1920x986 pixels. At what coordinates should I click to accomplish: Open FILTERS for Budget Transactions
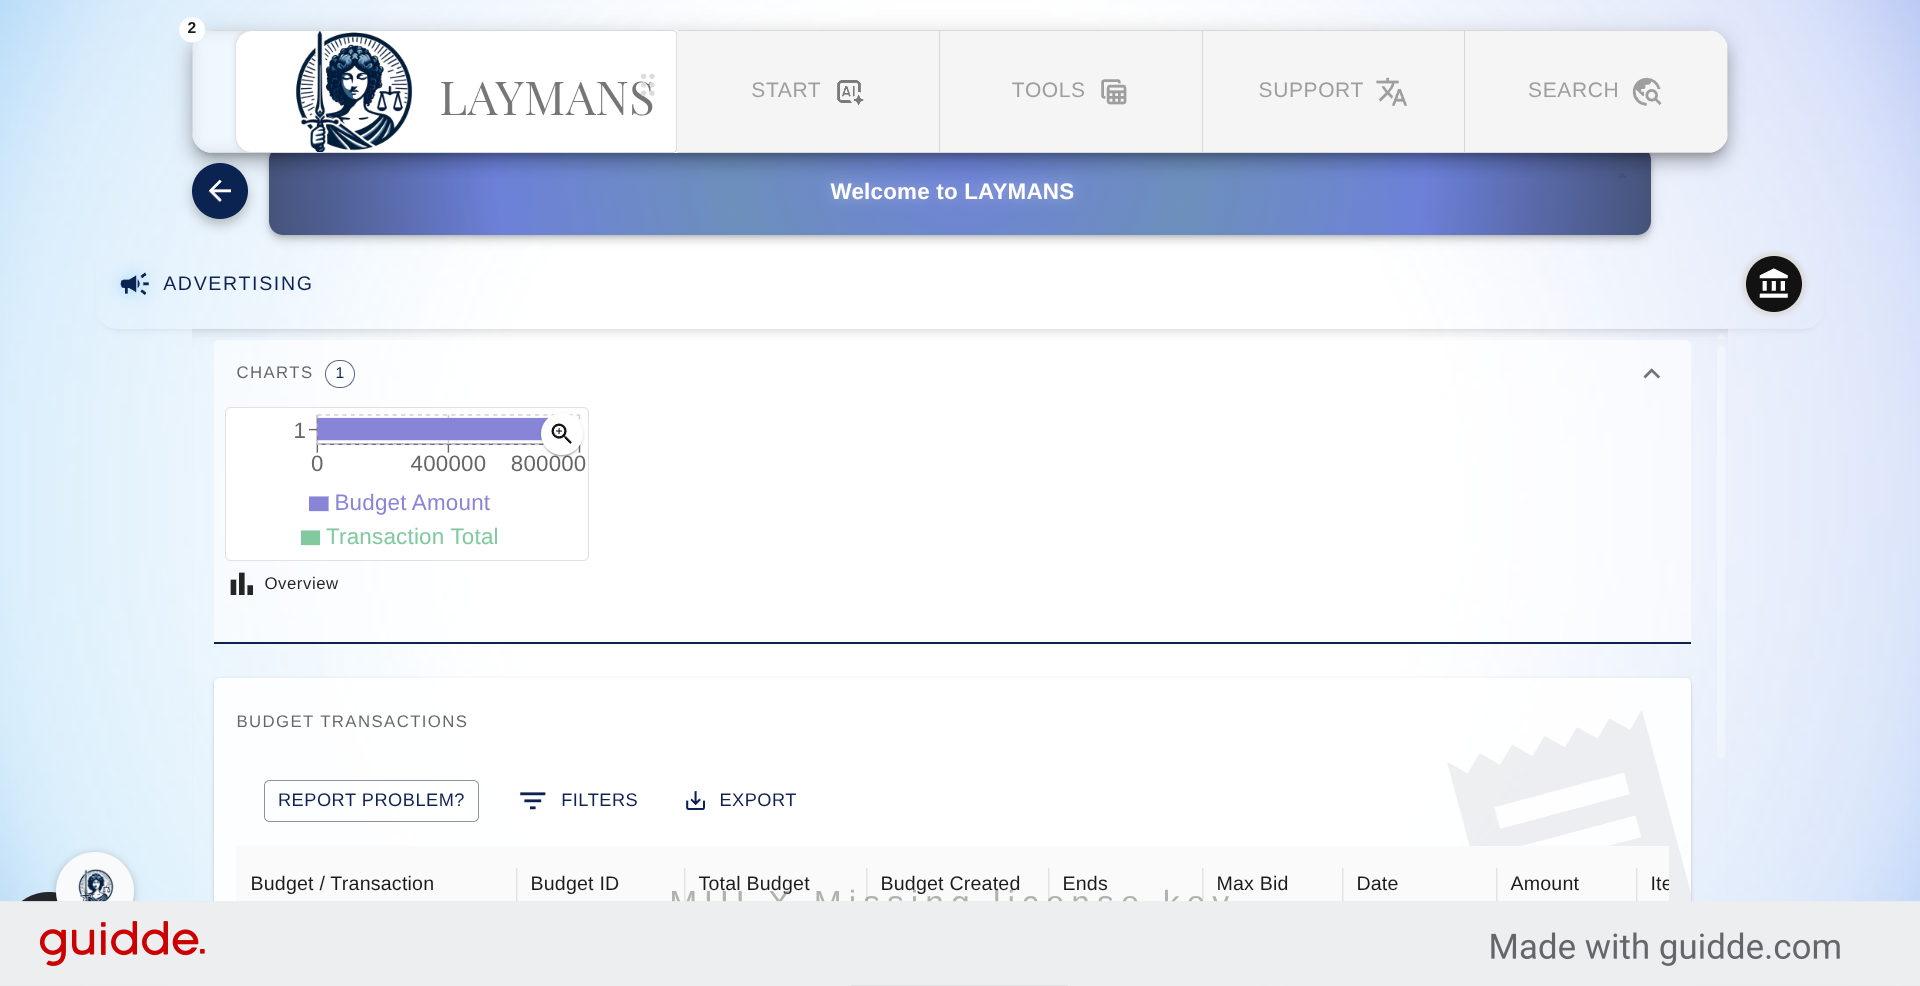point(579,800)
